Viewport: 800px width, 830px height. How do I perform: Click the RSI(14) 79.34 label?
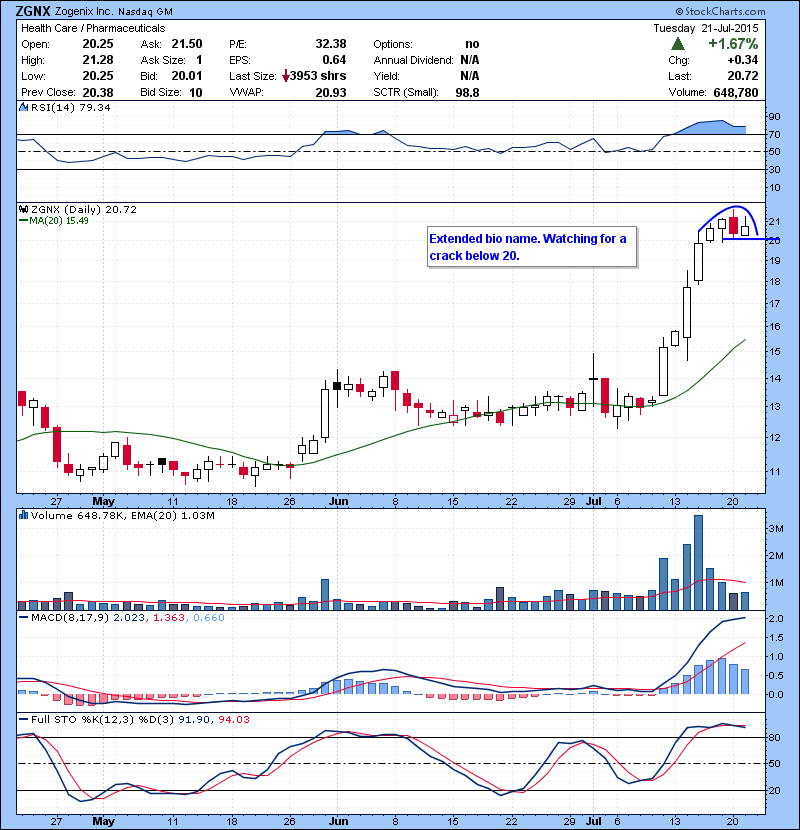70,107
